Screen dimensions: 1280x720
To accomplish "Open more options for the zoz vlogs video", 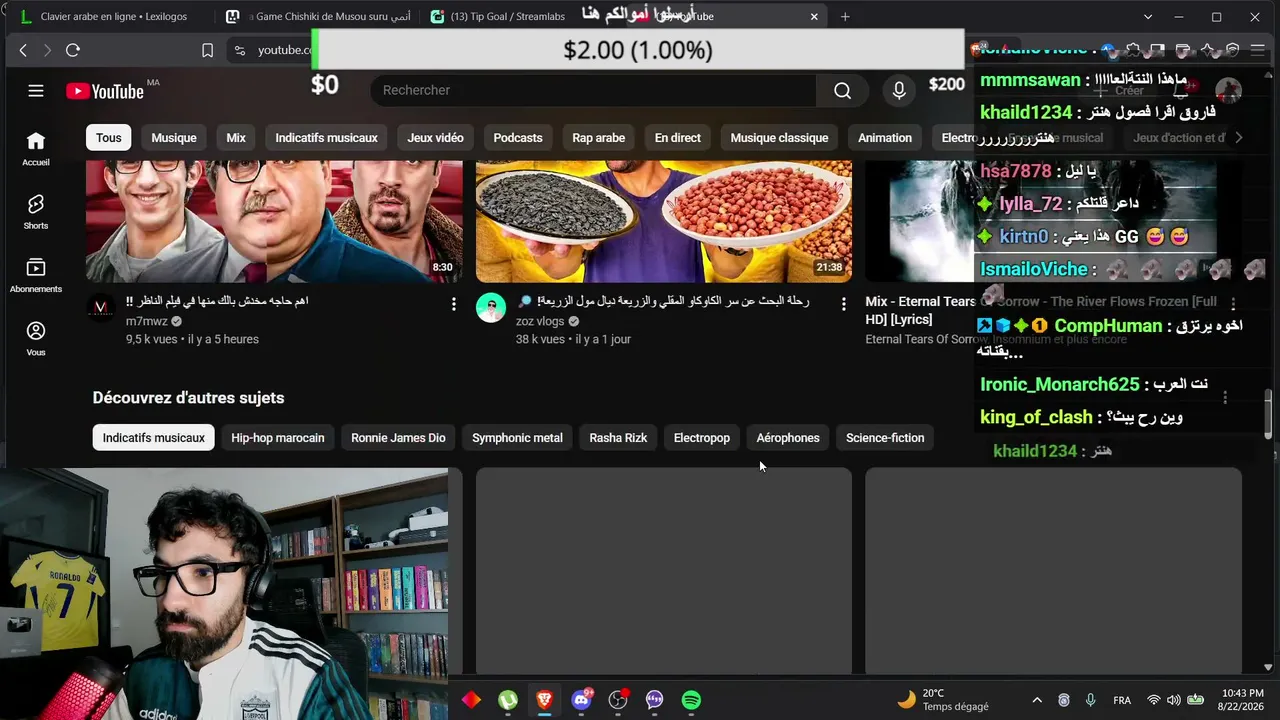I will tap(843, 303).
